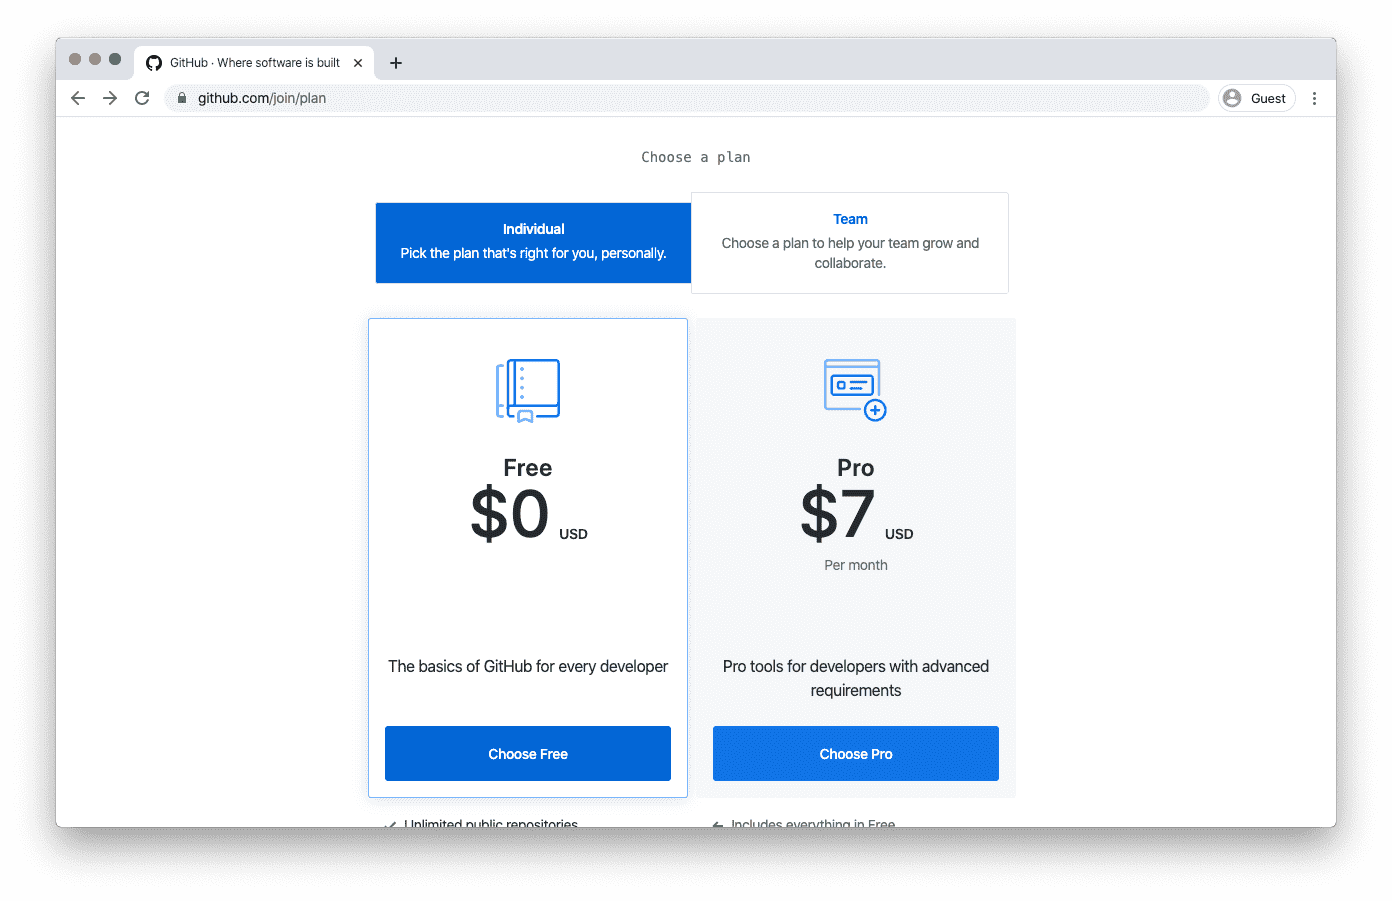Open the Guest profile button
This screenshot has height=901, width=1392.
point(1257,98)
